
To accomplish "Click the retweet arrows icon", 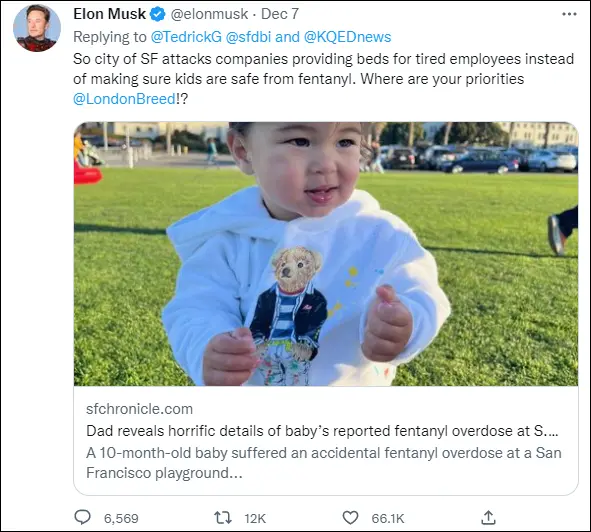I will tap(223, 518).
